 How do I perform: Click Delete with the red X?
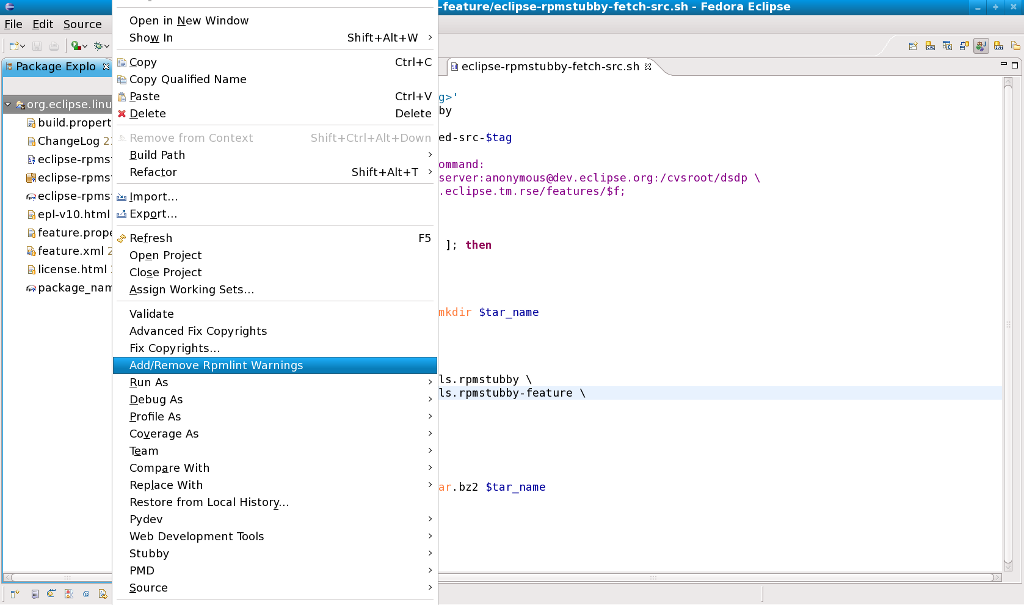(275, 113)
